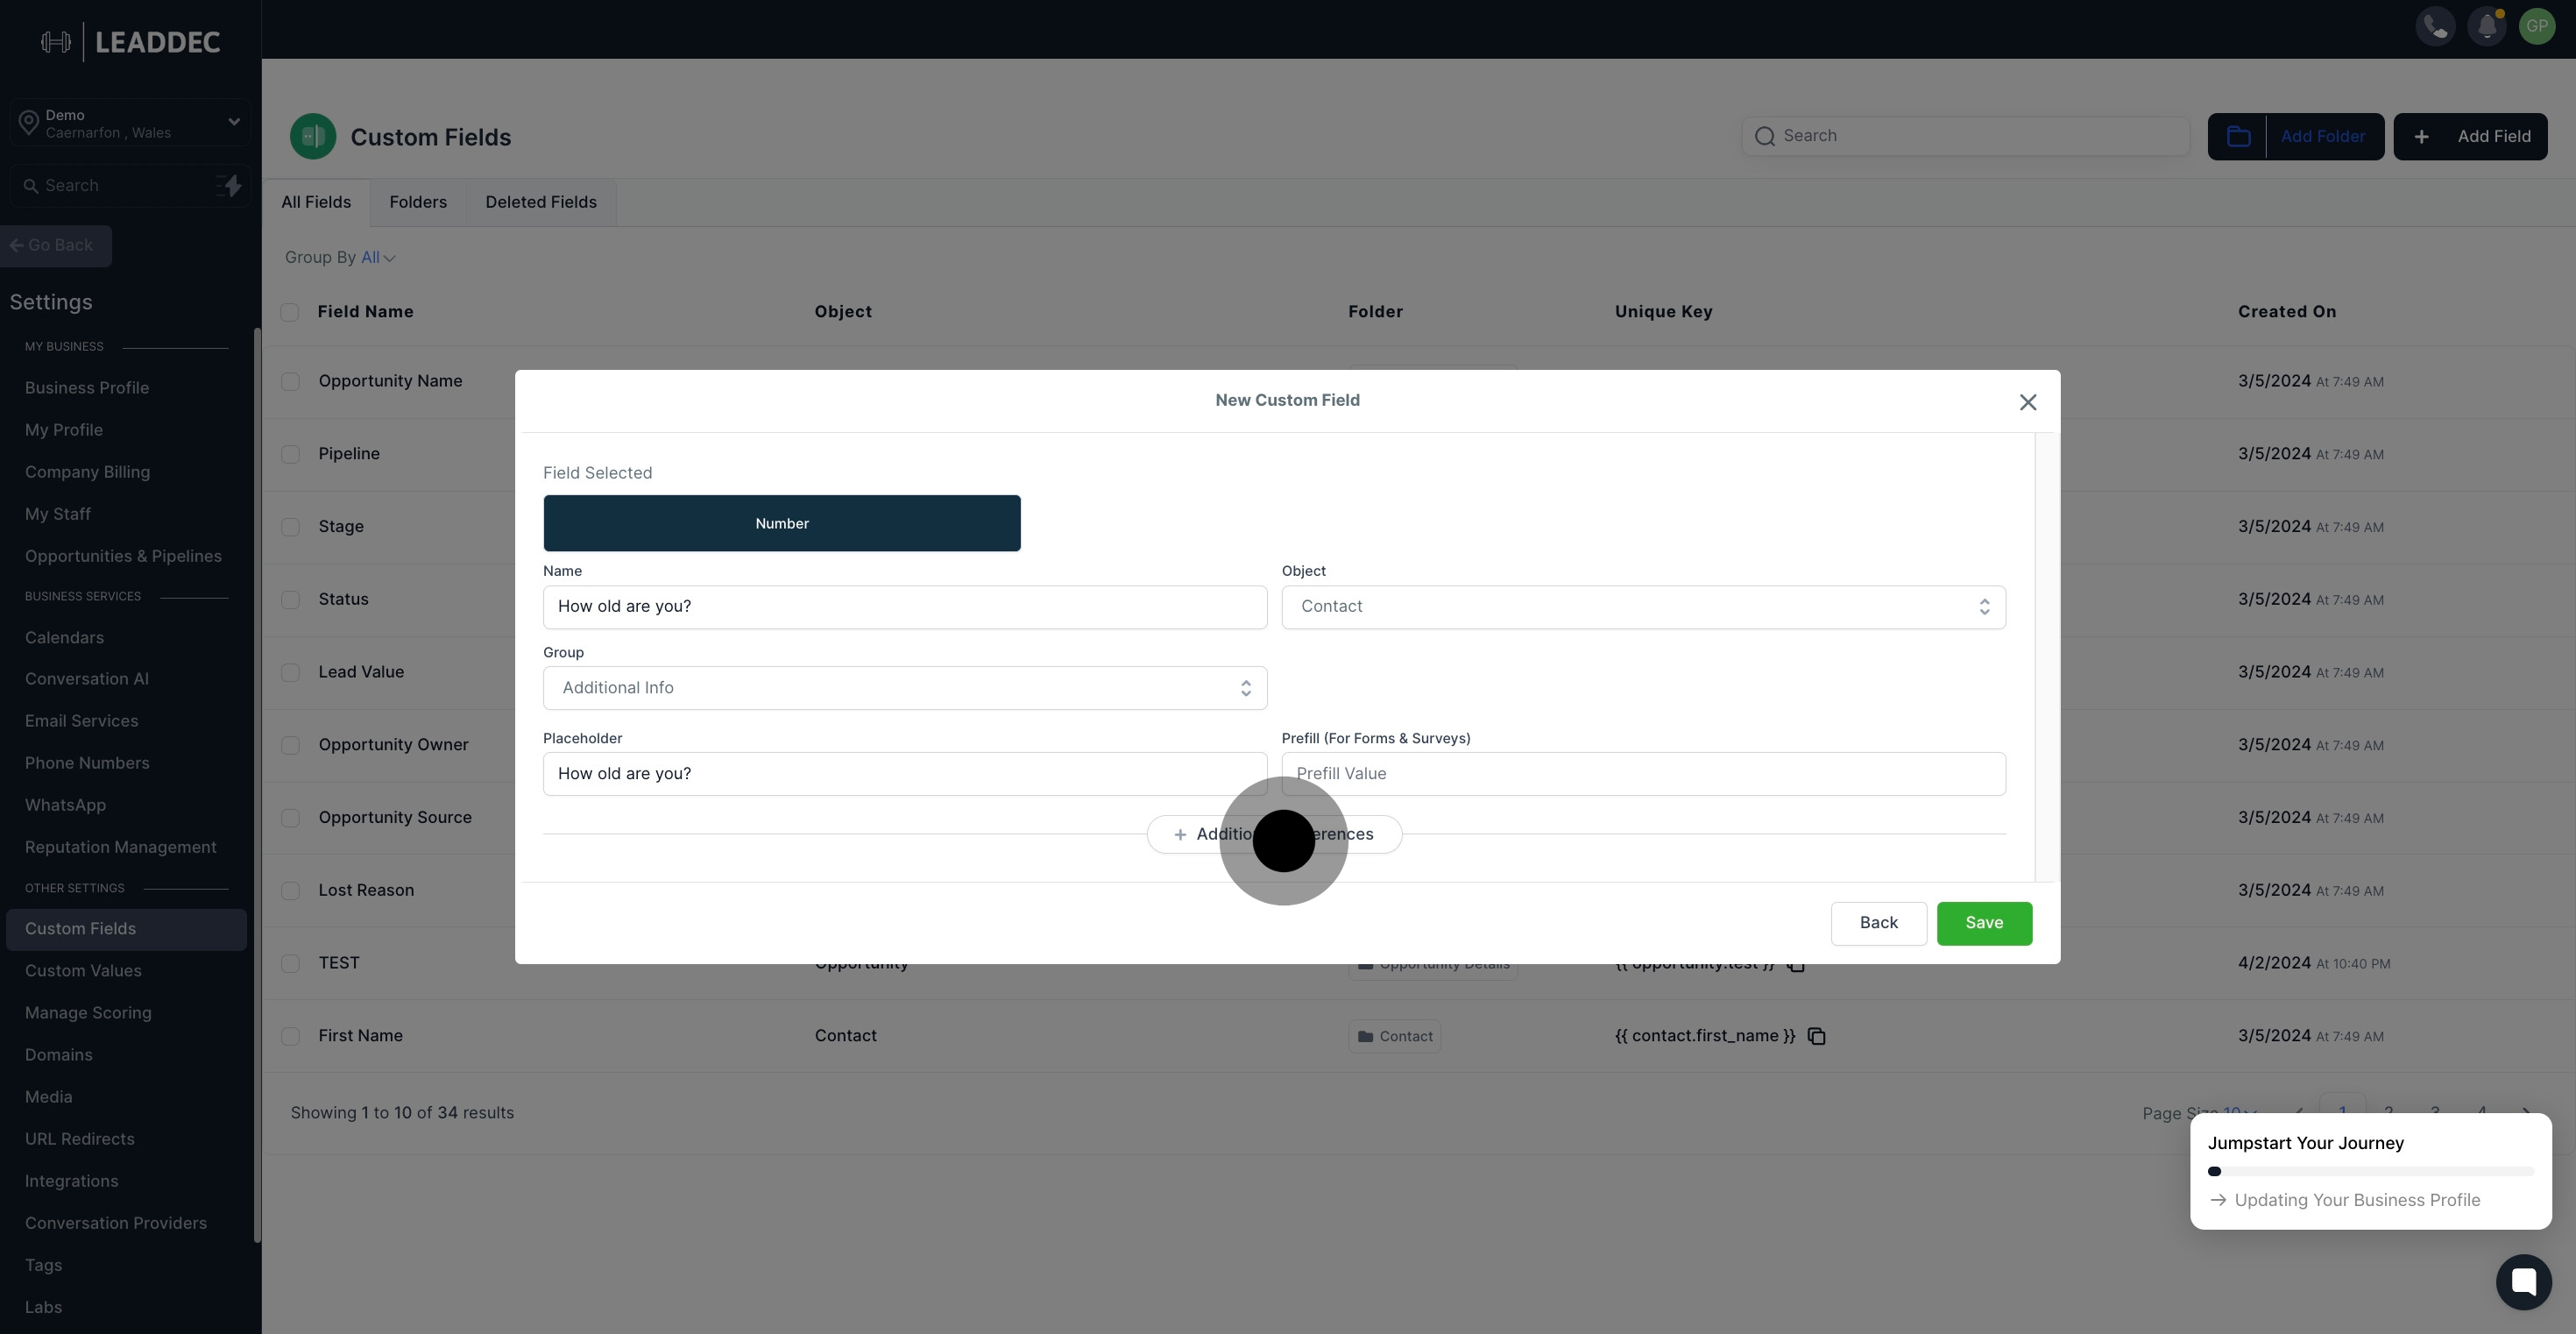Switch to the Deleted Fields tab
Image resolution: width=2576 pixels, height=1334 pixels.
pyautogui.click(x=541, y=203)
